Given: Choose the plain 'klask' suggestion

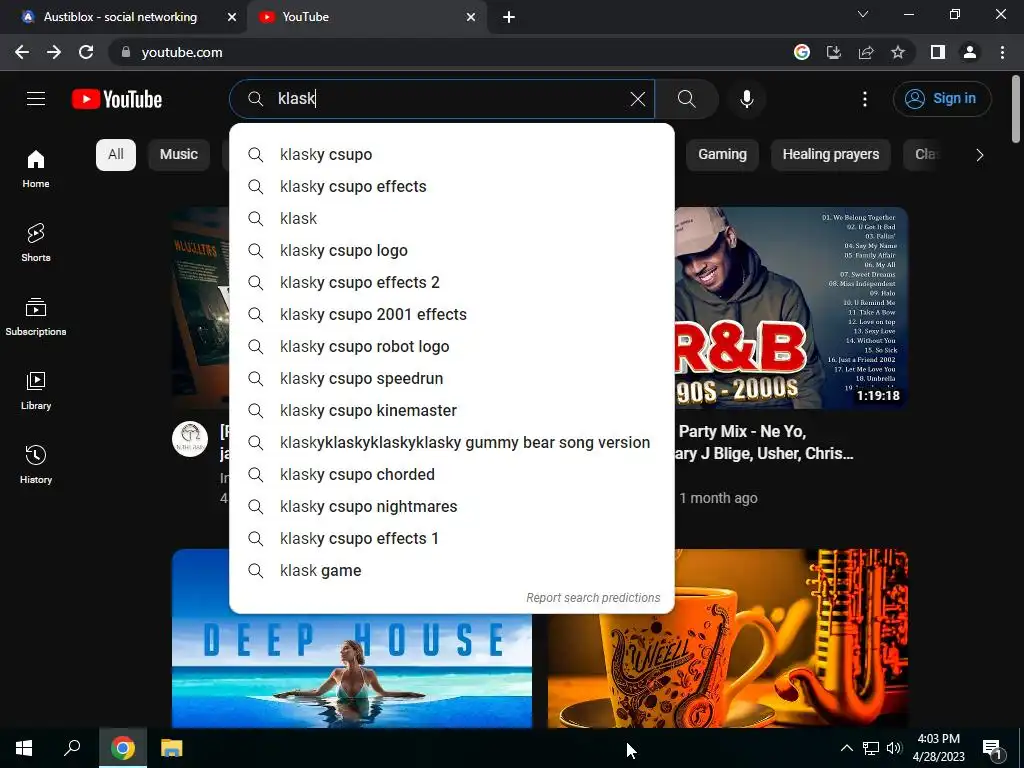Looking at the screenshot, I should point(452,219).
